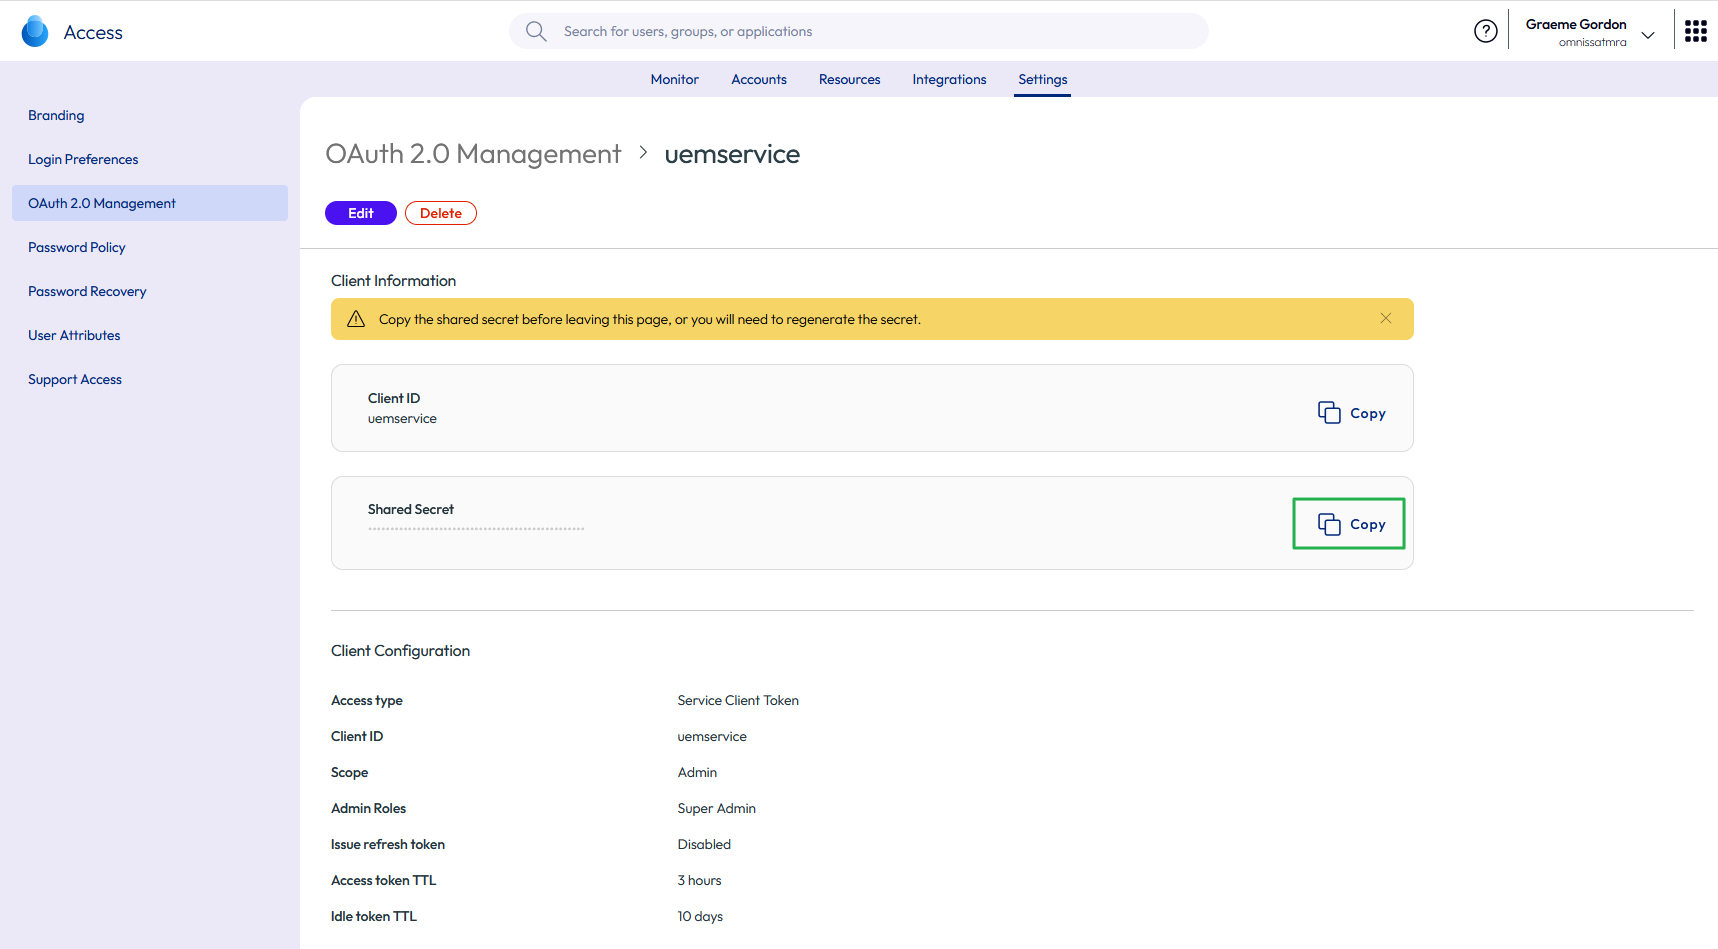Screen dimensions: 1718x949
Task: Open the help icon in the top bar
Action: point(1485,30)
